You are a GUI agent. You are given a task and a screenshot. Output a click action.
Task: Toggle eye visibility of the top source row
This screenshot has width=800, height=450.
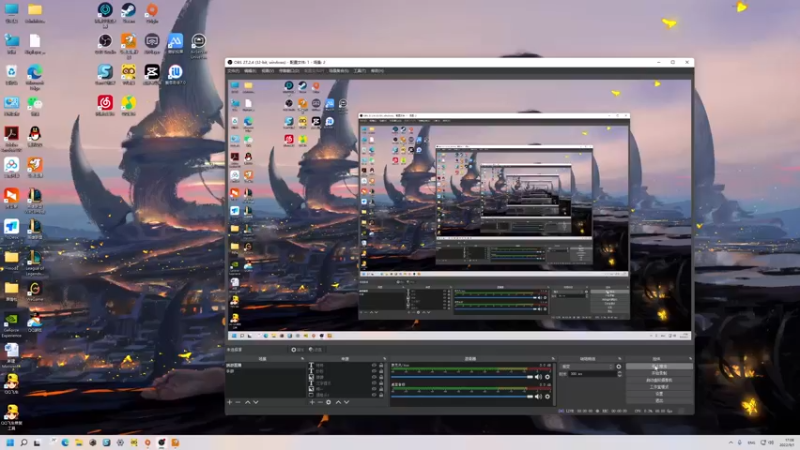374,365
